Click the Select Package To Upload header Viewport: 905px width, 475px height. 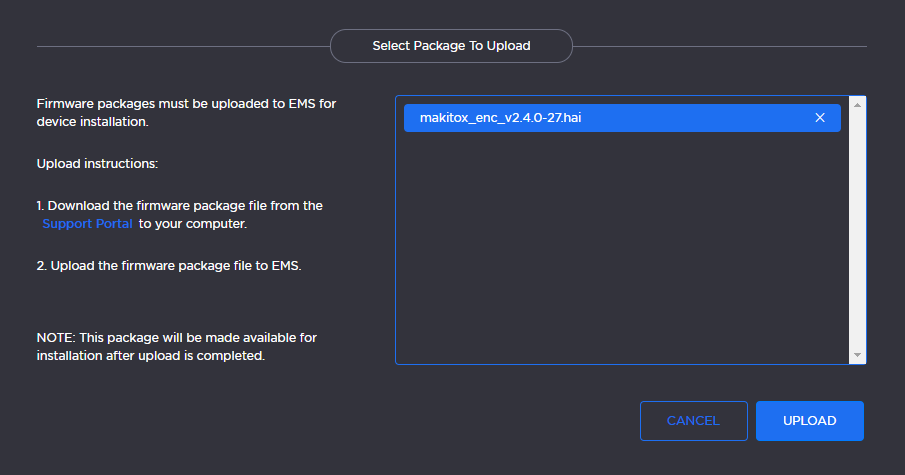[451, 46]
